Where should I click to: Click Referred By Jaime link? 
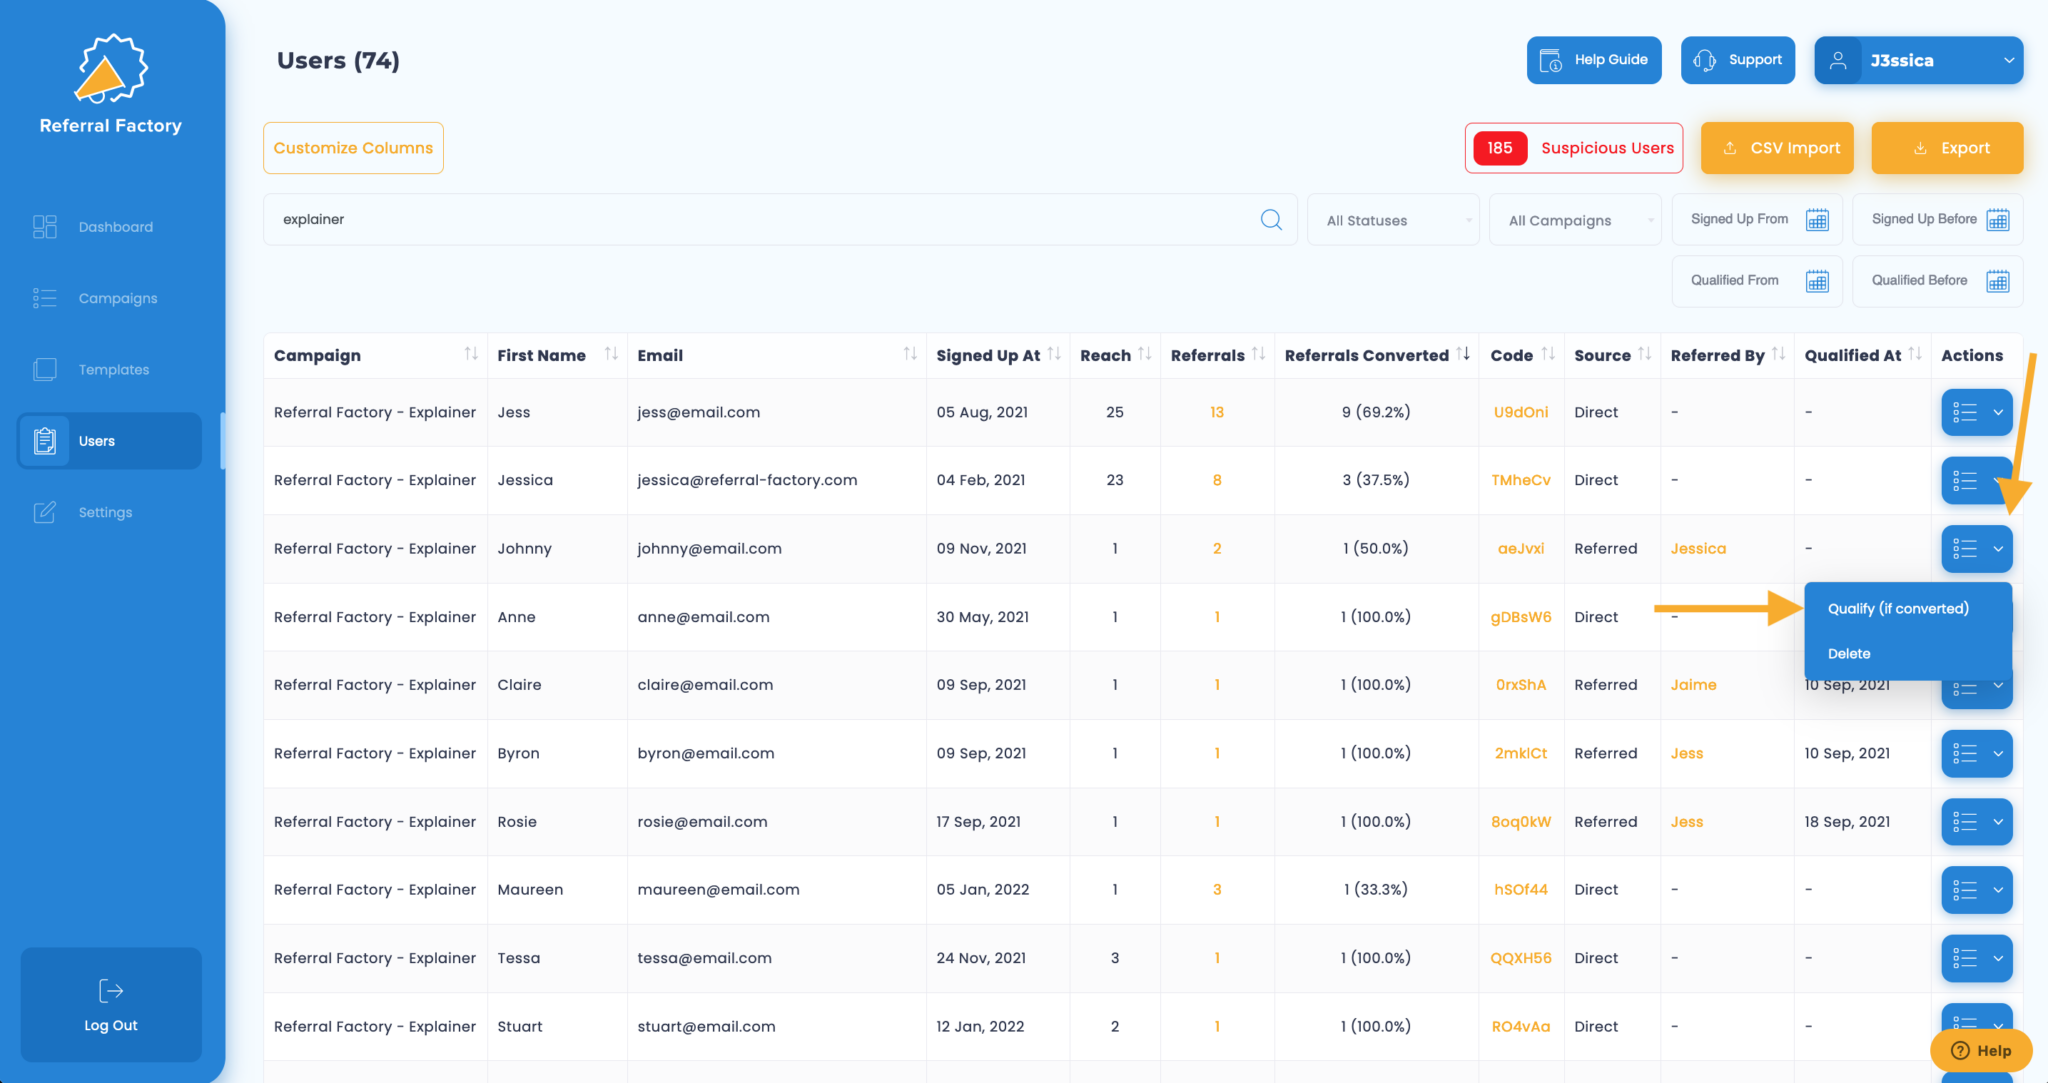coord(1693,685)
